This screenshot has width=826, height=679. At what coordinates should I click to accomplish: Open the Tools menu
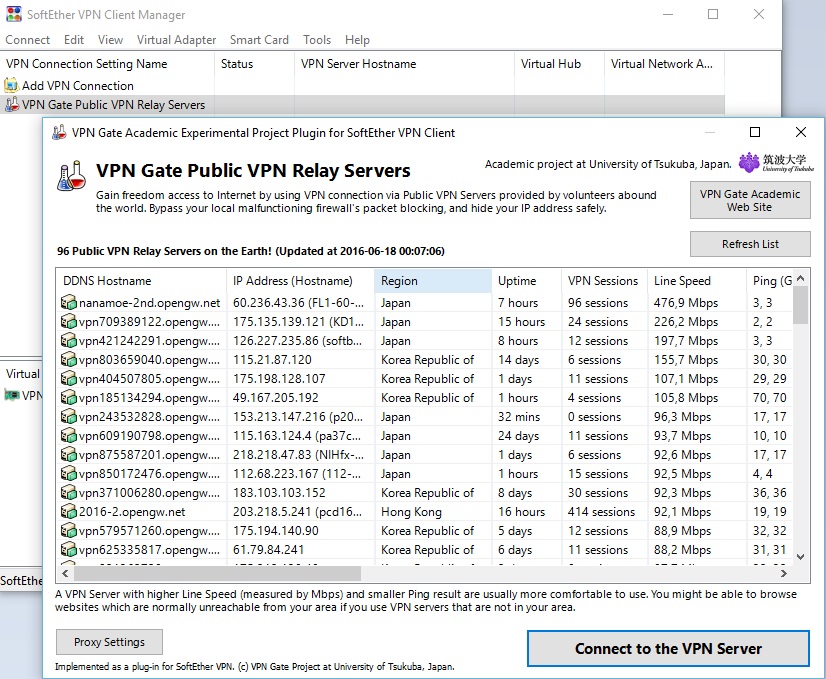point(316,40)
